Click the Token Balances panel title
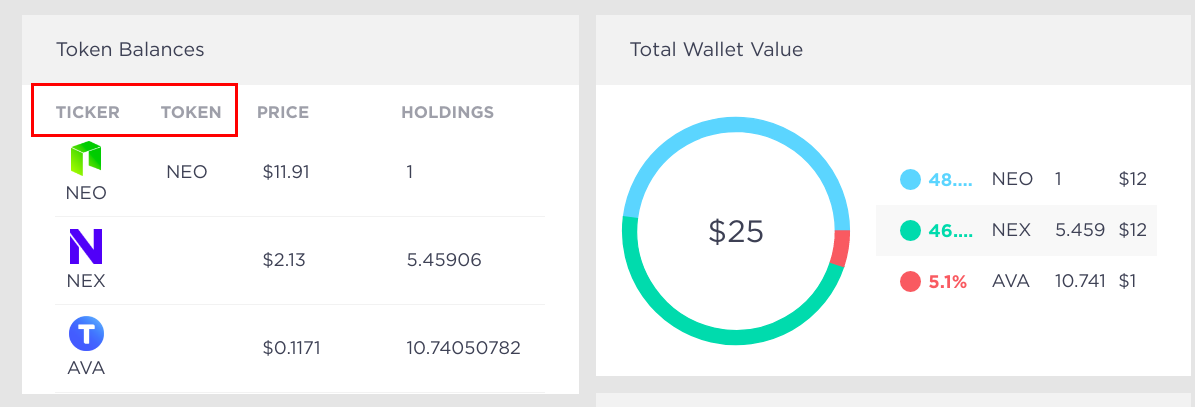 (130, 50)
